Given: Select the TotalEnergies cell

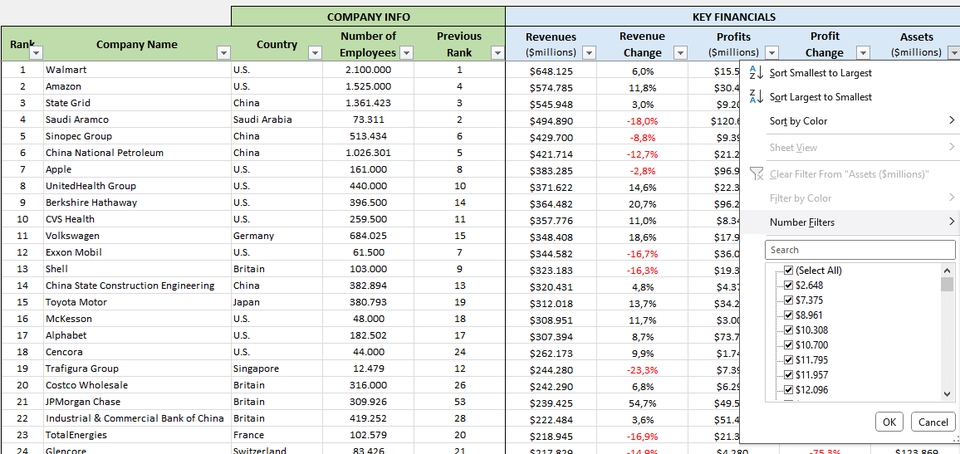Looking at the screenshot, I should click(x=137, y=435).
